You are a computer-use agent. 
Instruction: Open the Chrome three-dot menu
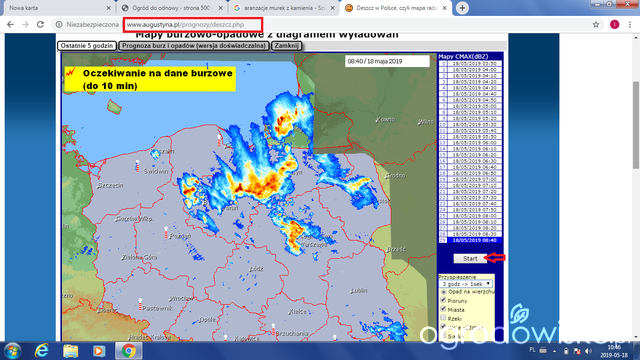[630, 24]
